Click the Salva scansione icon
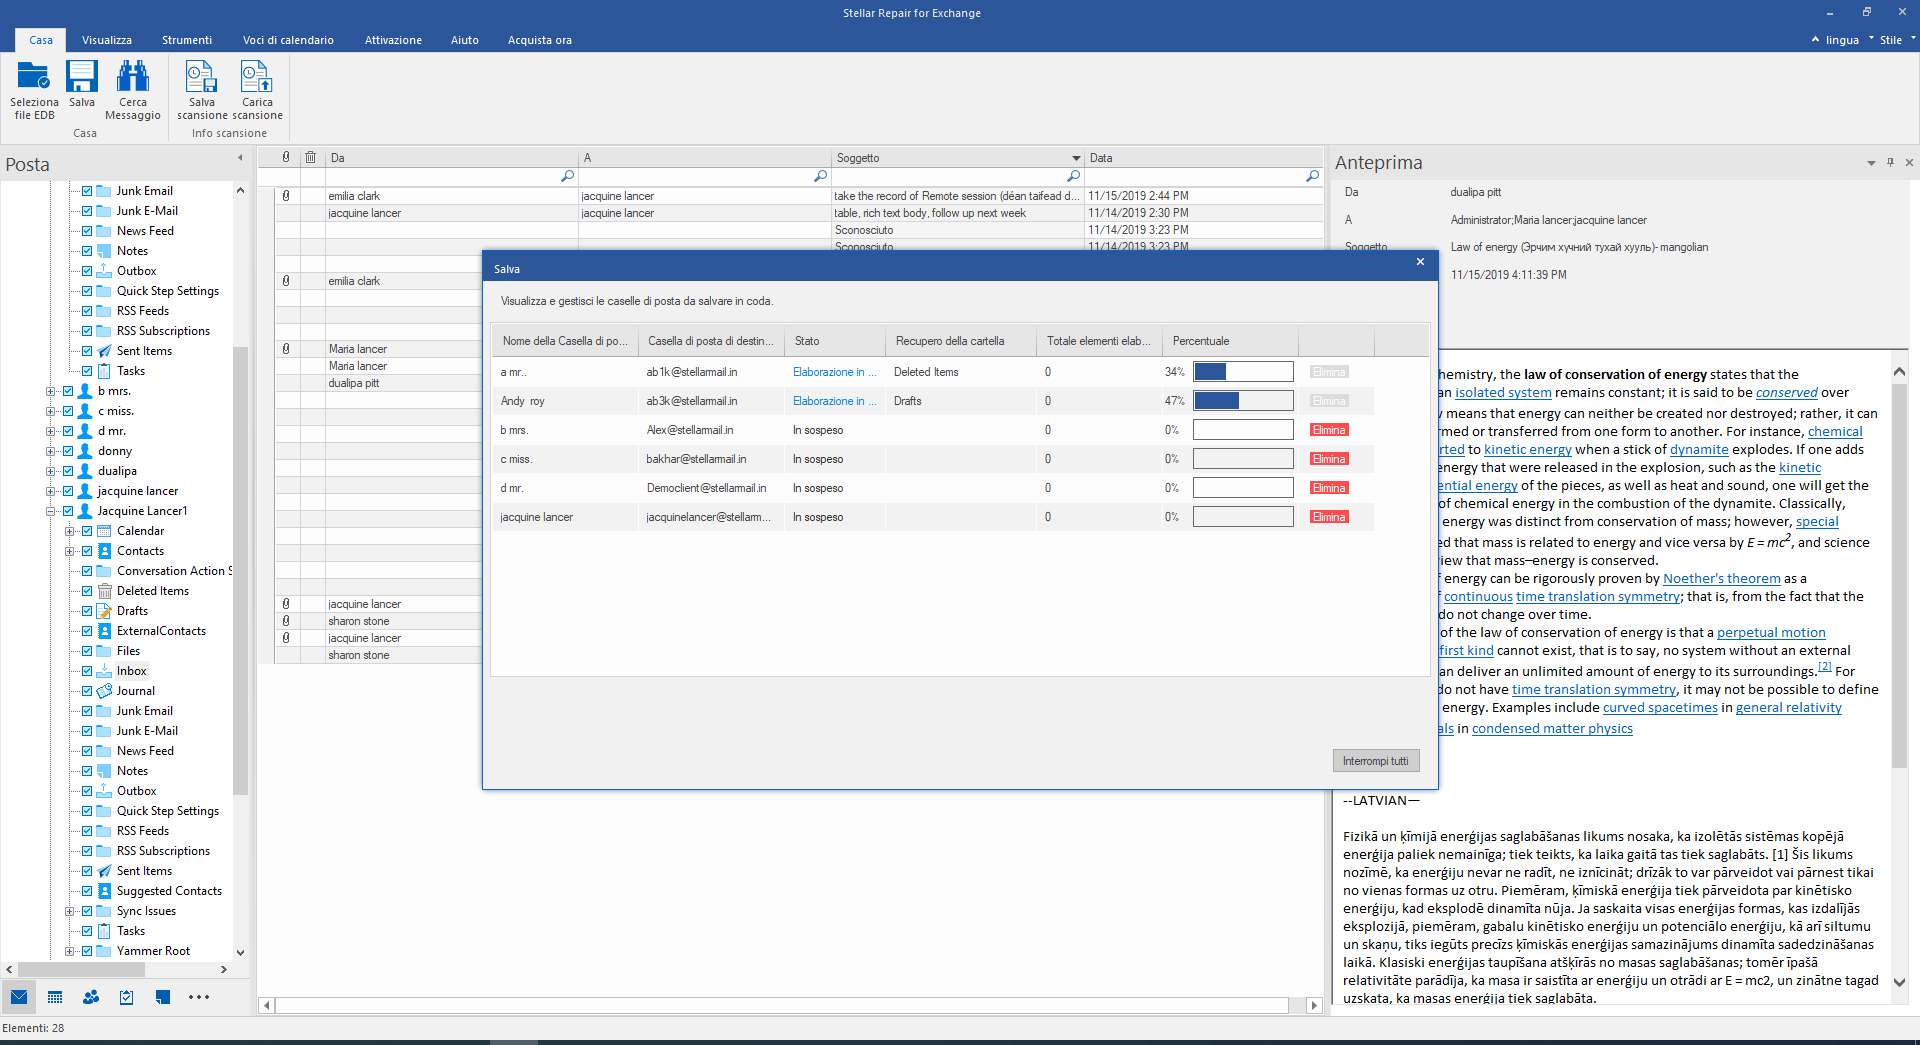The width and height of the screenshot is (1920, 1045). click(x=201, y=76)
